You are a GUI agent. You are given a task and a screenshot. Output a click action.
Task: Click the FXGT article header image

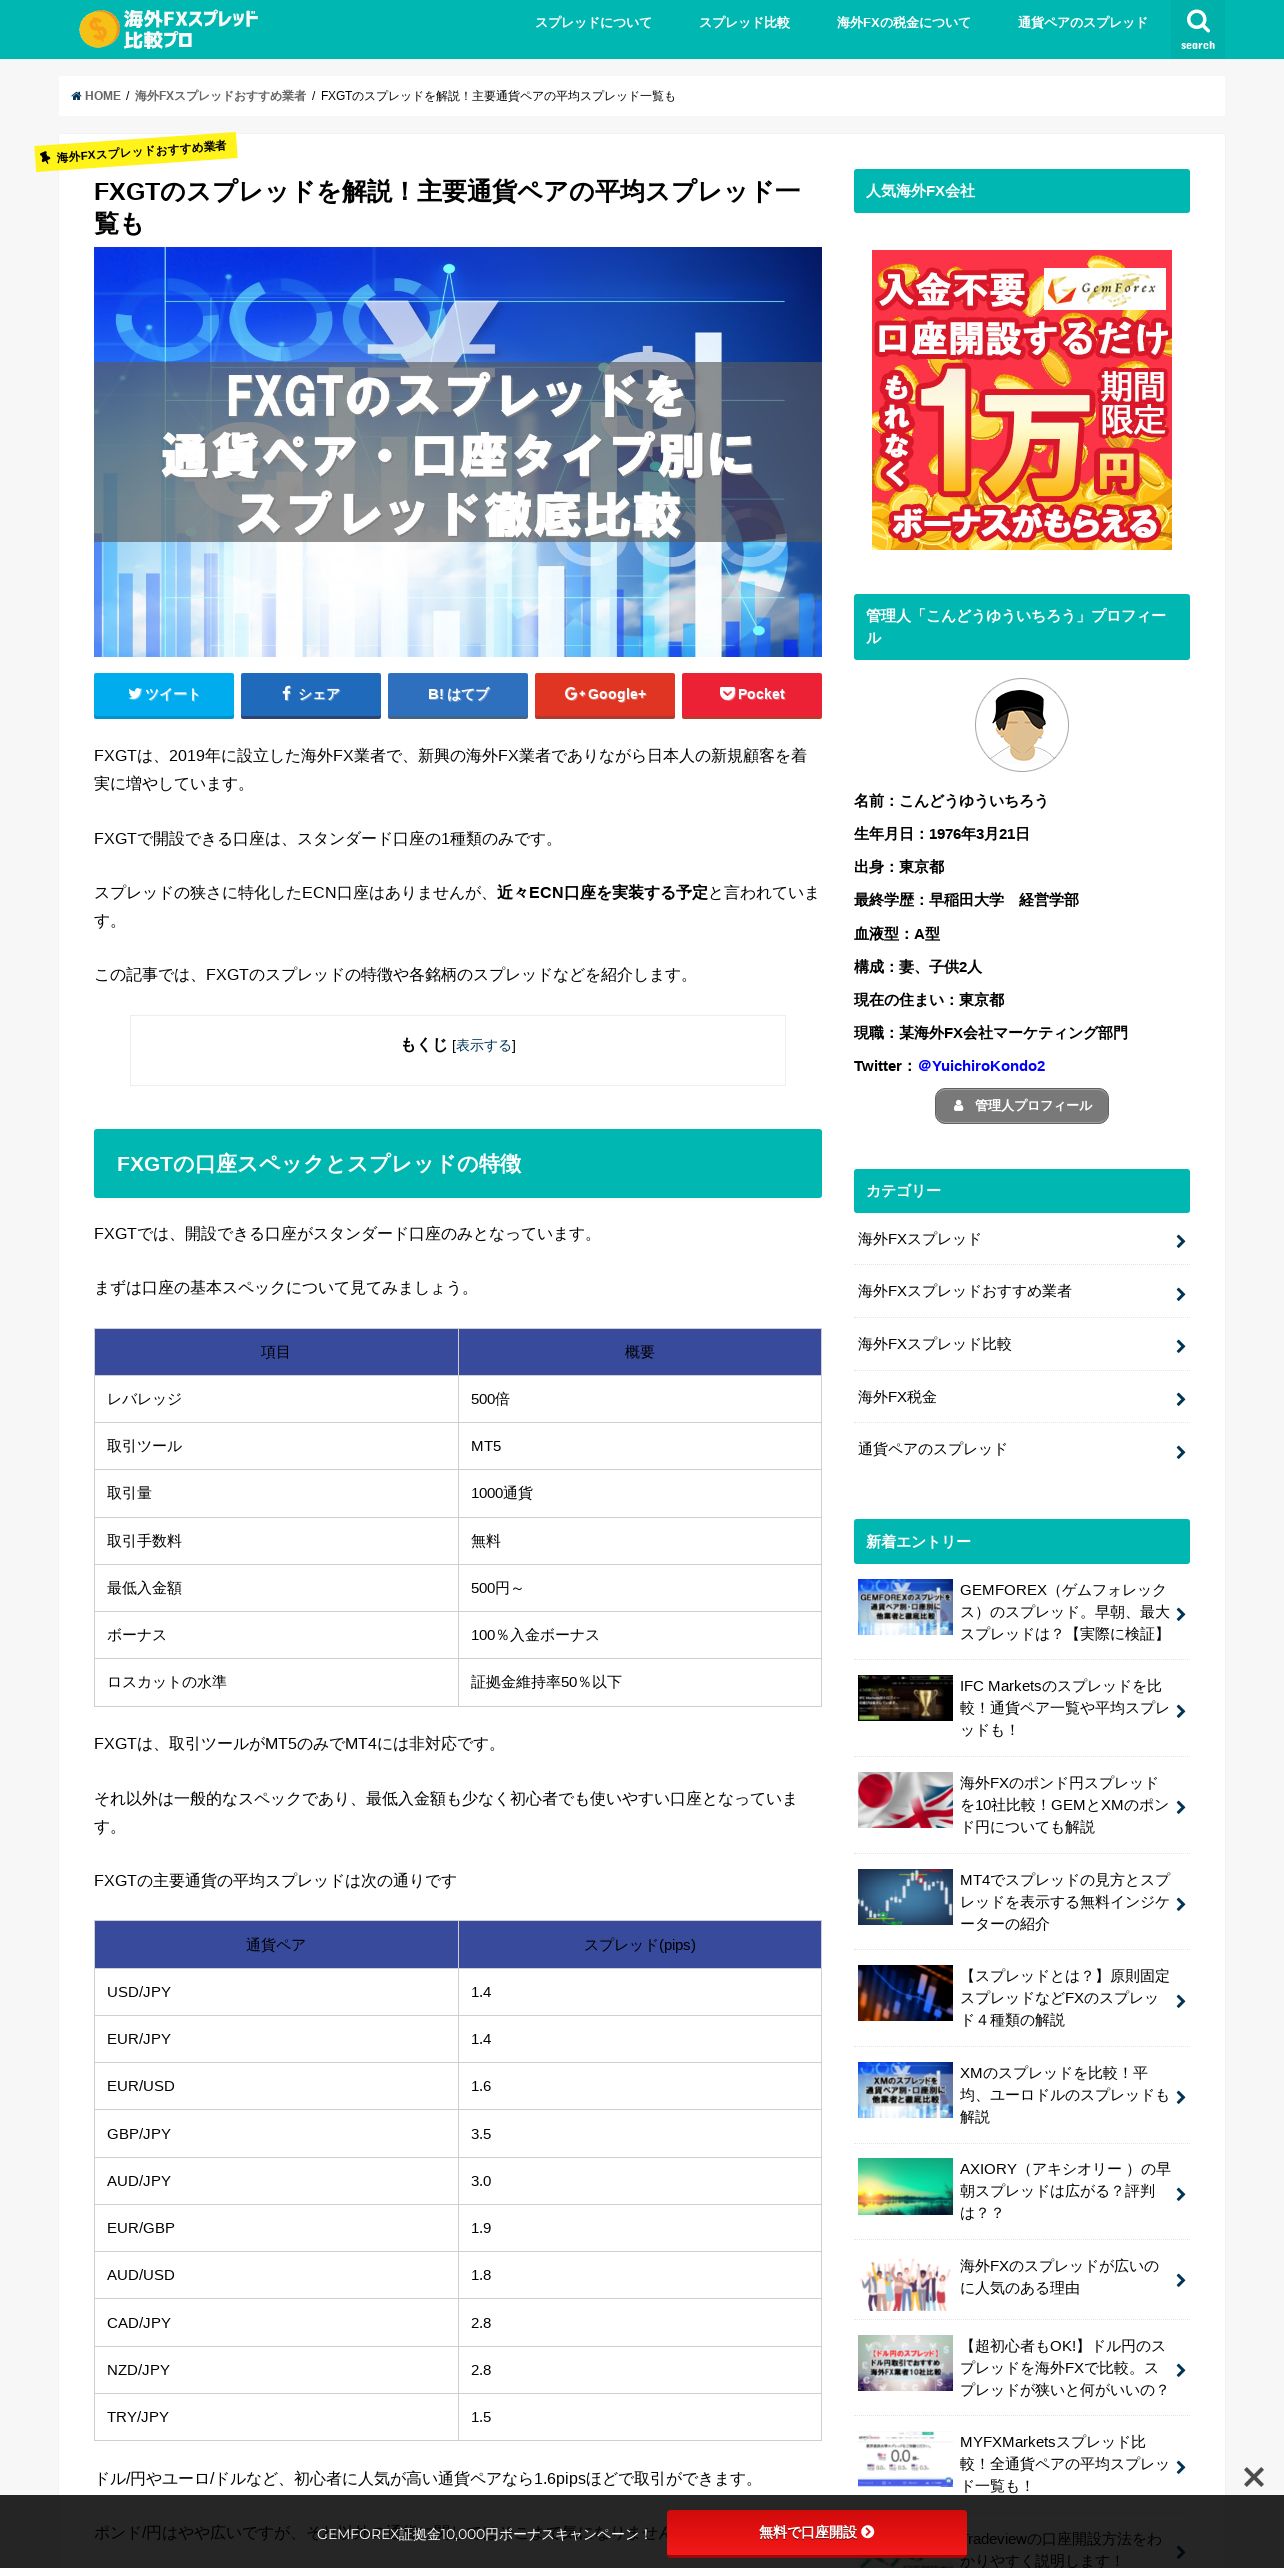click(458, 452)
